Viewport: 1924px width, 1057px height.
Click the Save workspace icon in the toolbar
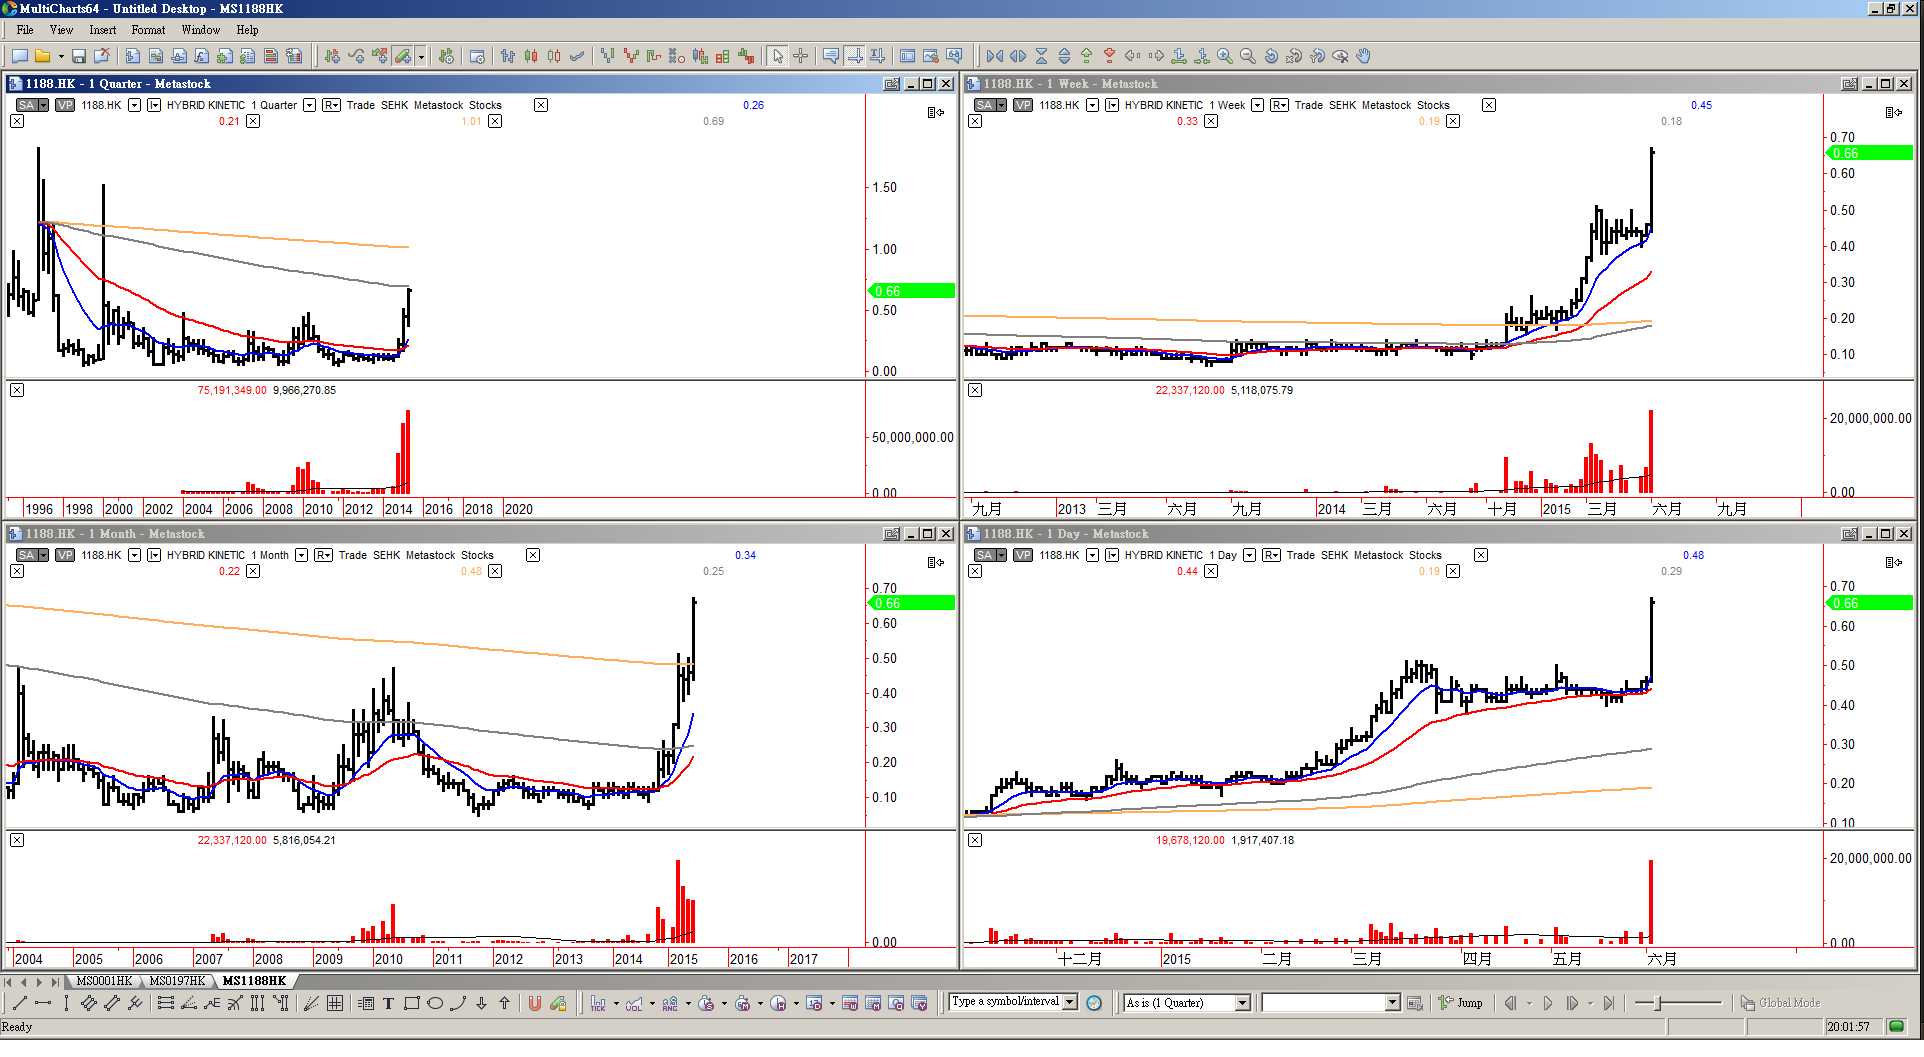click(79, 56)
